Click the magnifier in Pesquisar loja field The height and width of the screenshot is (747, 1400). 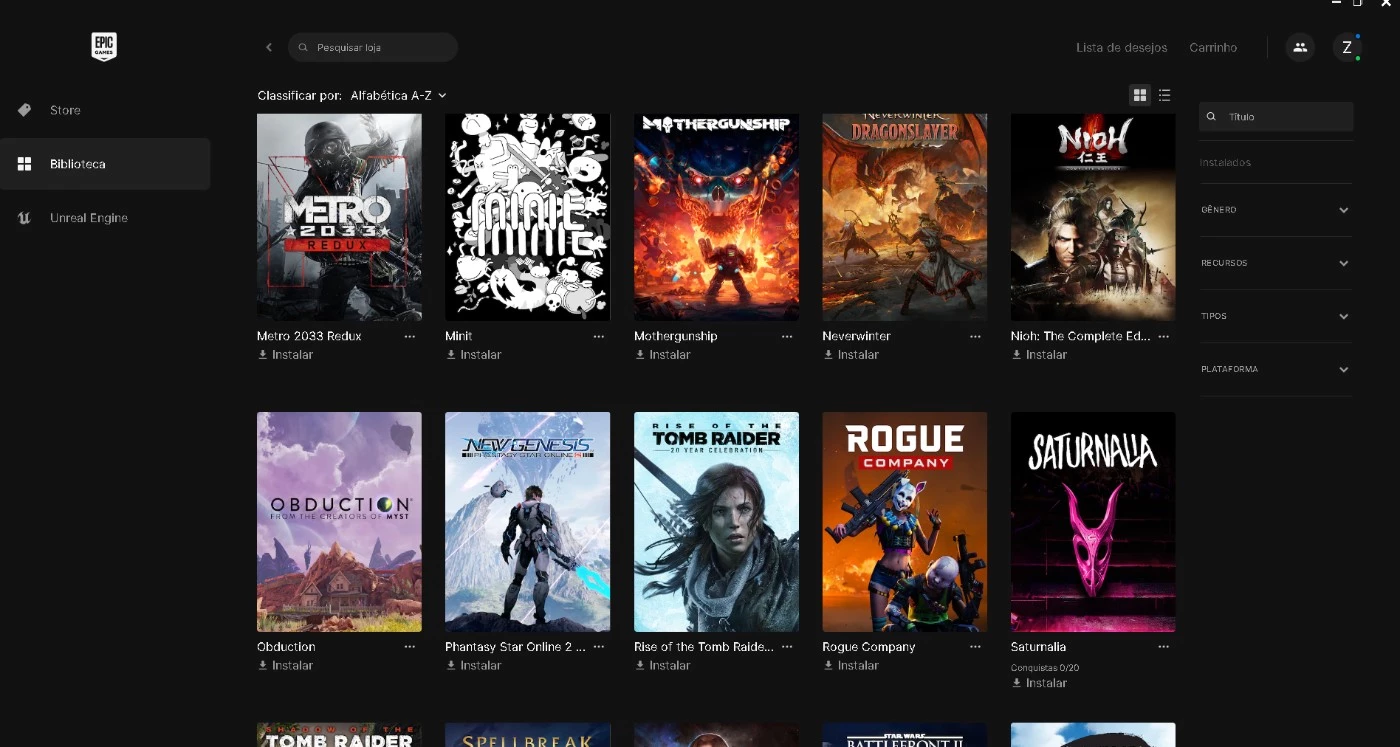pyautogui.click(x=304, y=47)
